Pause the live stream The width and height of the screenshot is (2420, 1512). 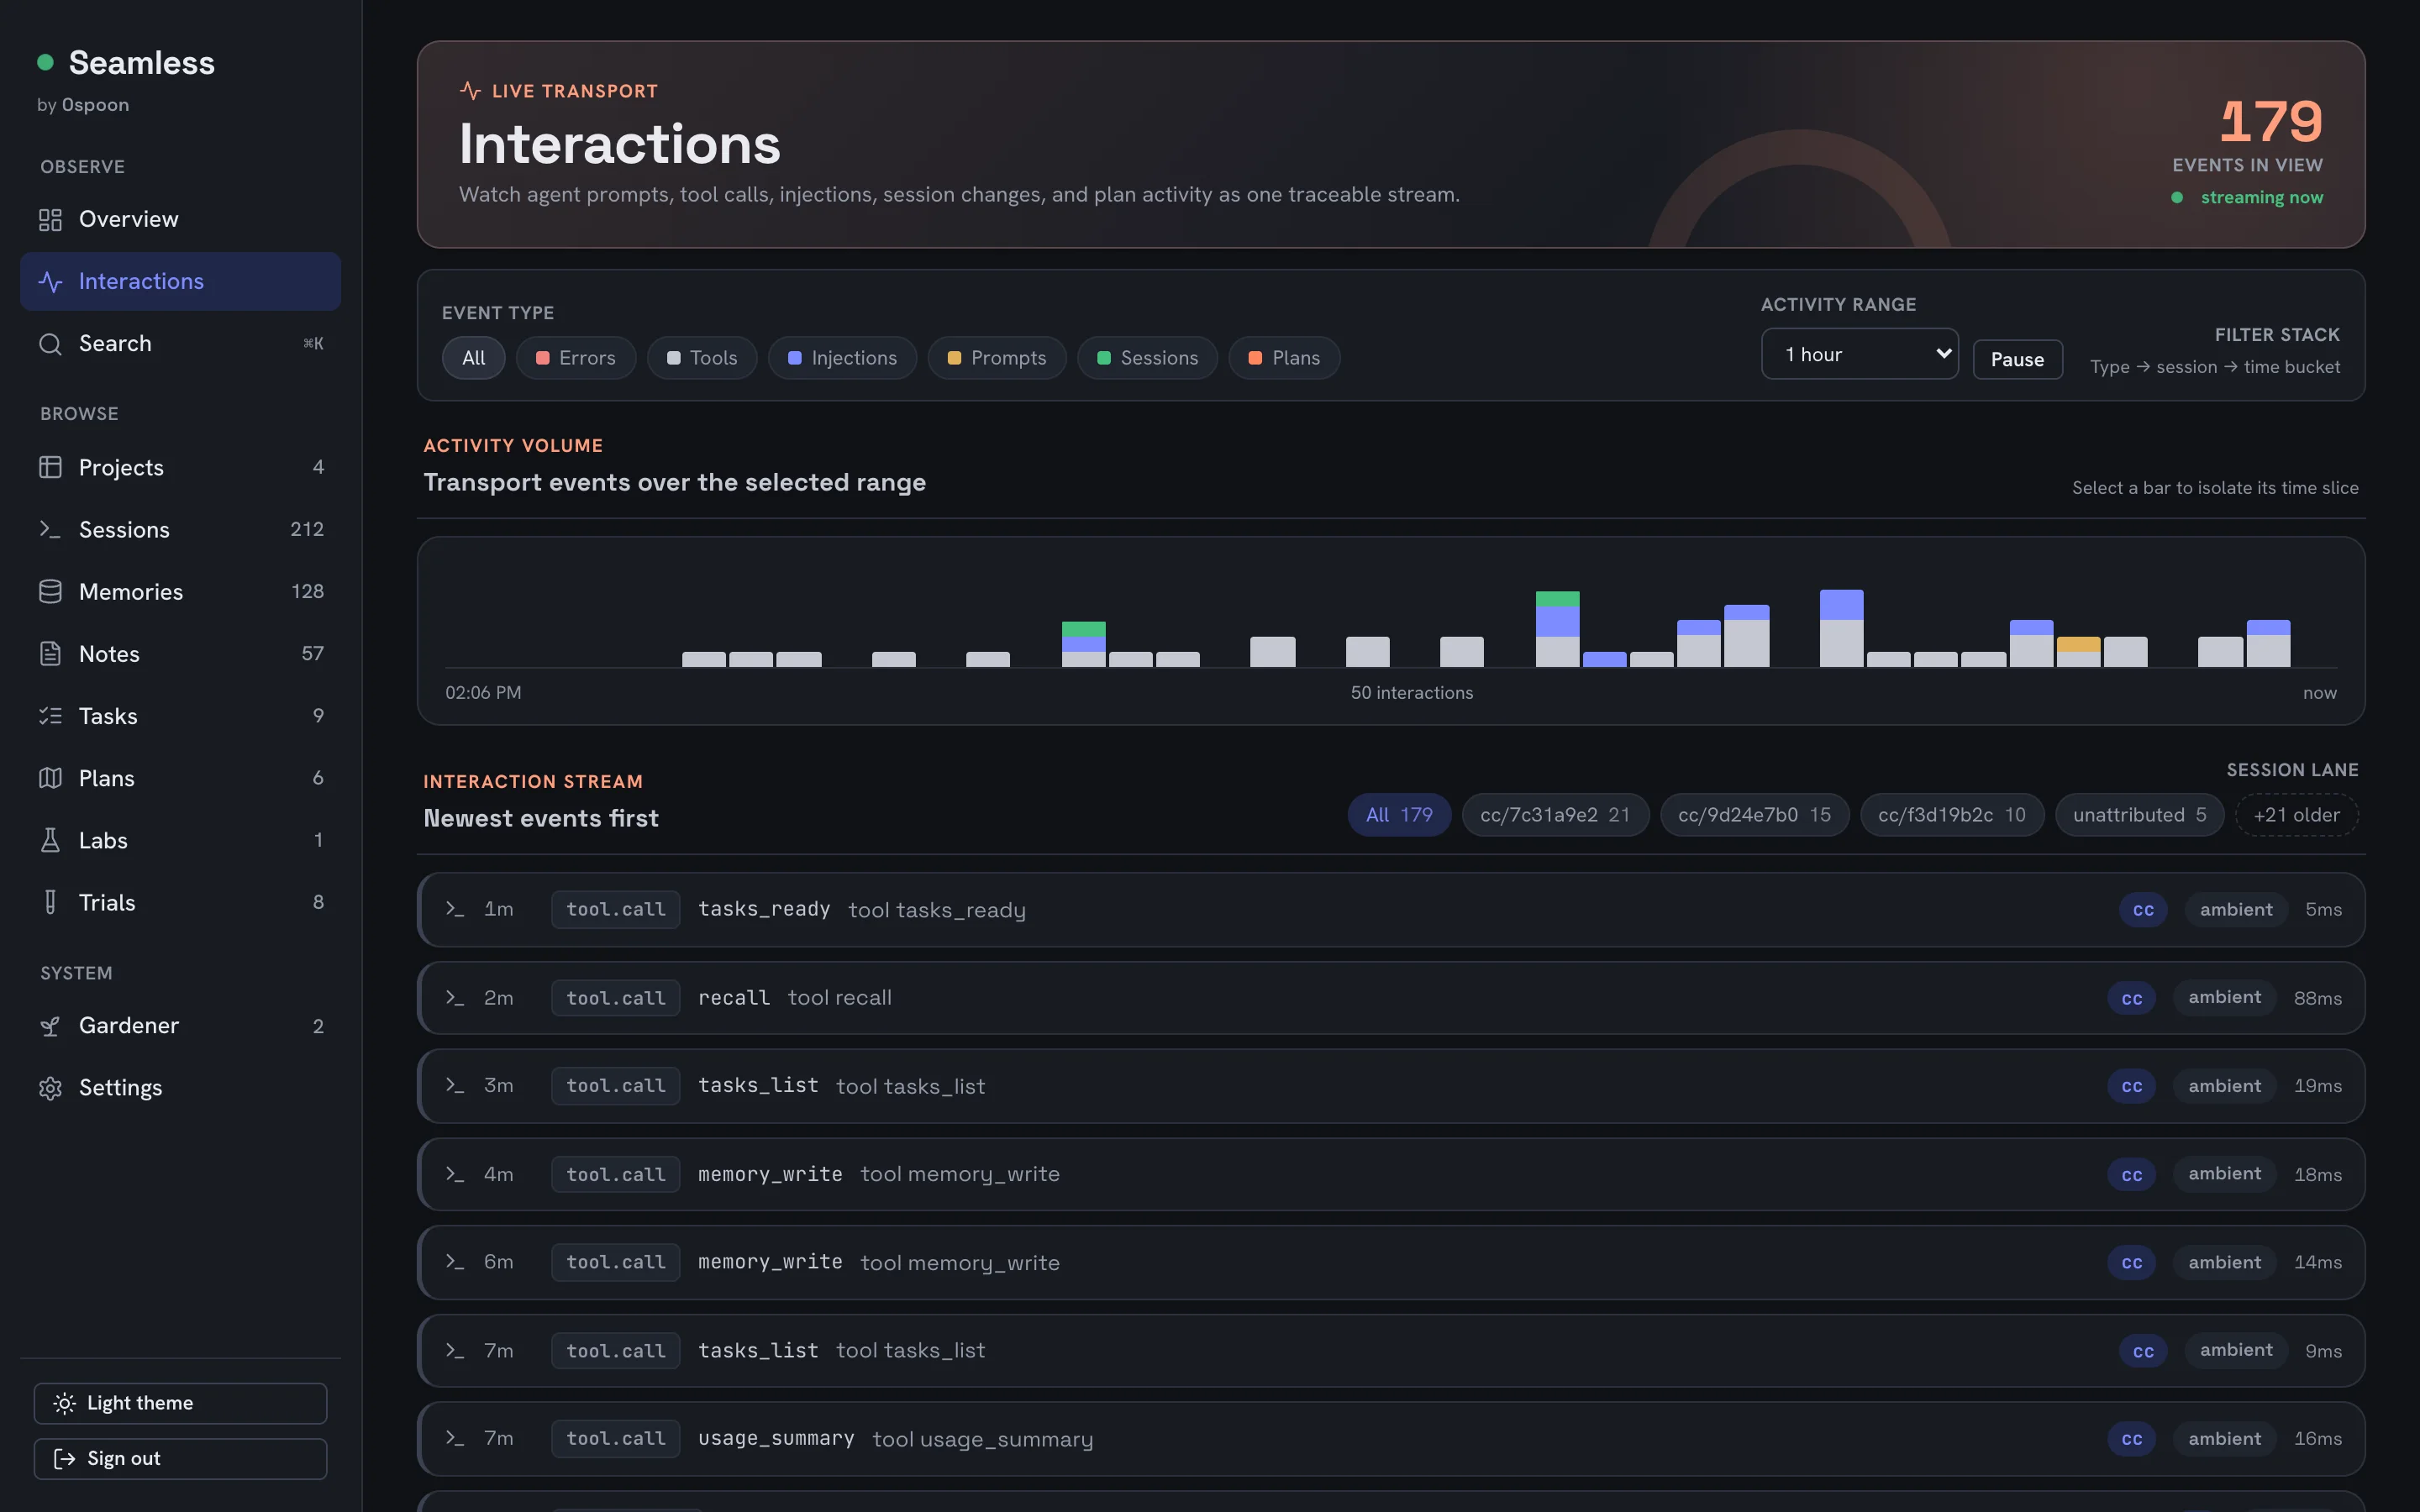[x=2017, y=360]
